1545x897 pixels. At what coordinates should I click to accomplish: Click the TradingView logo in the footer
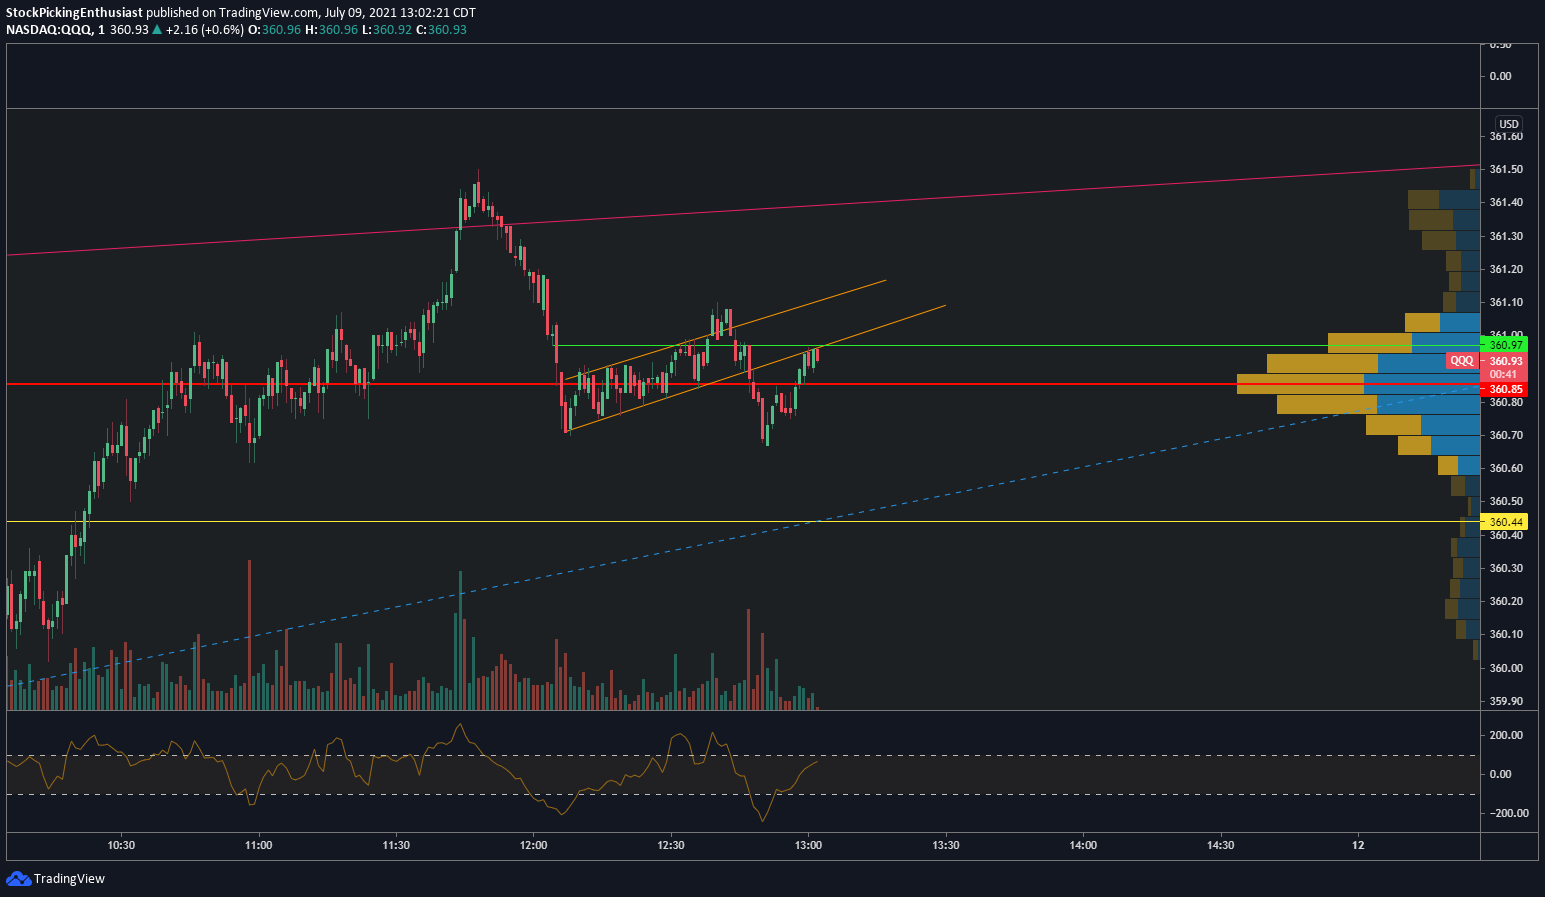(x=56, y=878)
